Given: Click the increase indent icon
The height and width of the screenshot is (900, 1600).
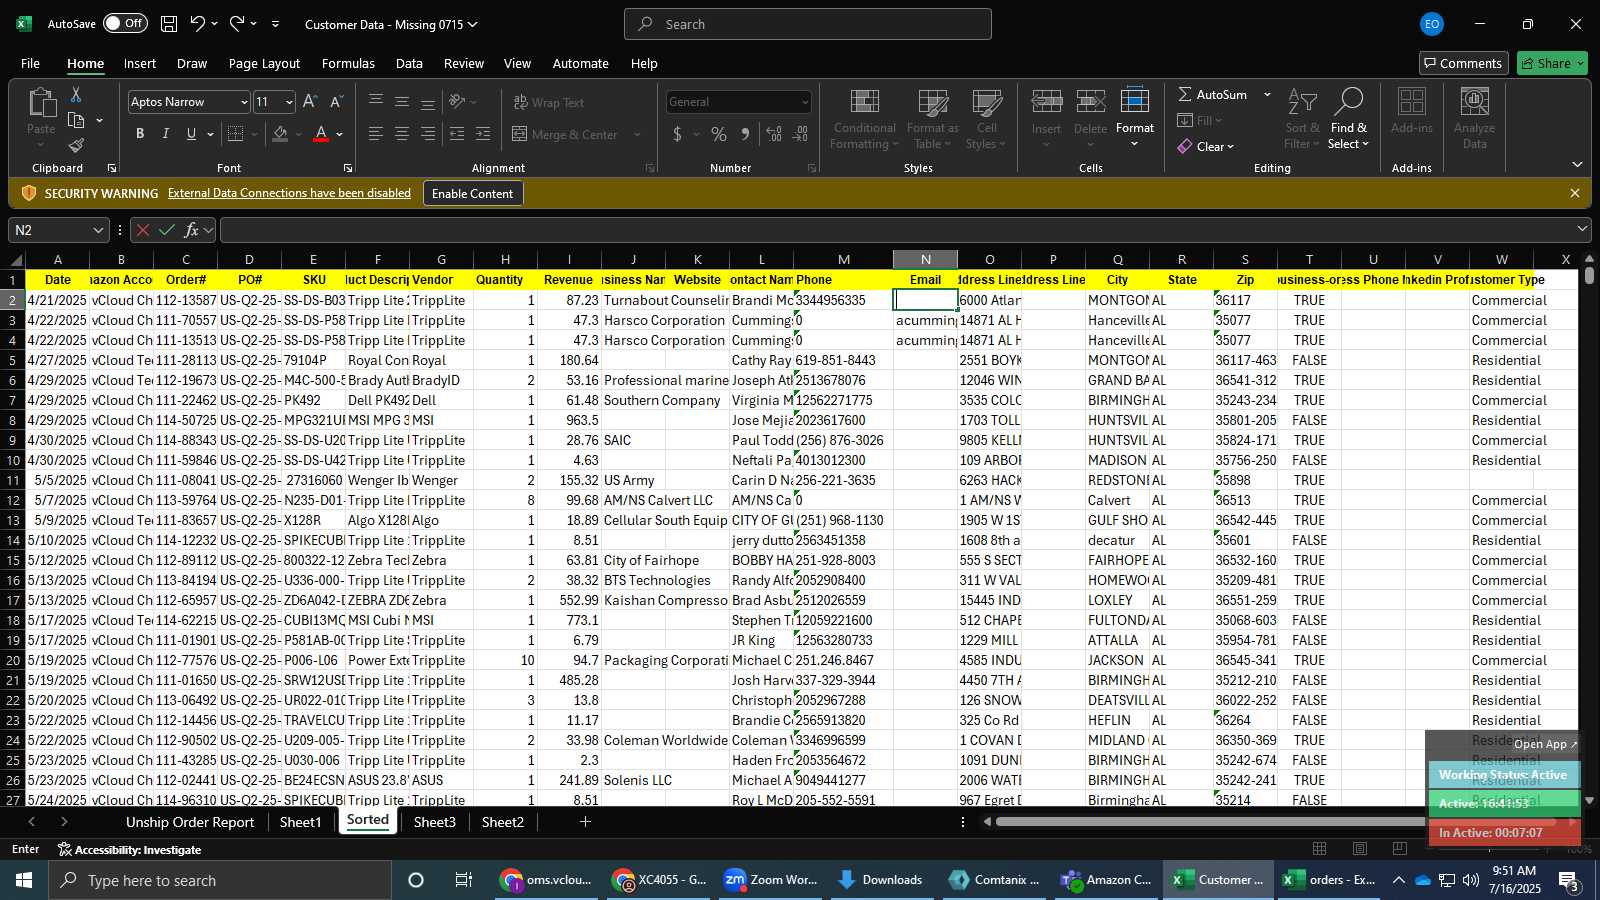Looking at the screenshot, I should (x=483, y=134).
